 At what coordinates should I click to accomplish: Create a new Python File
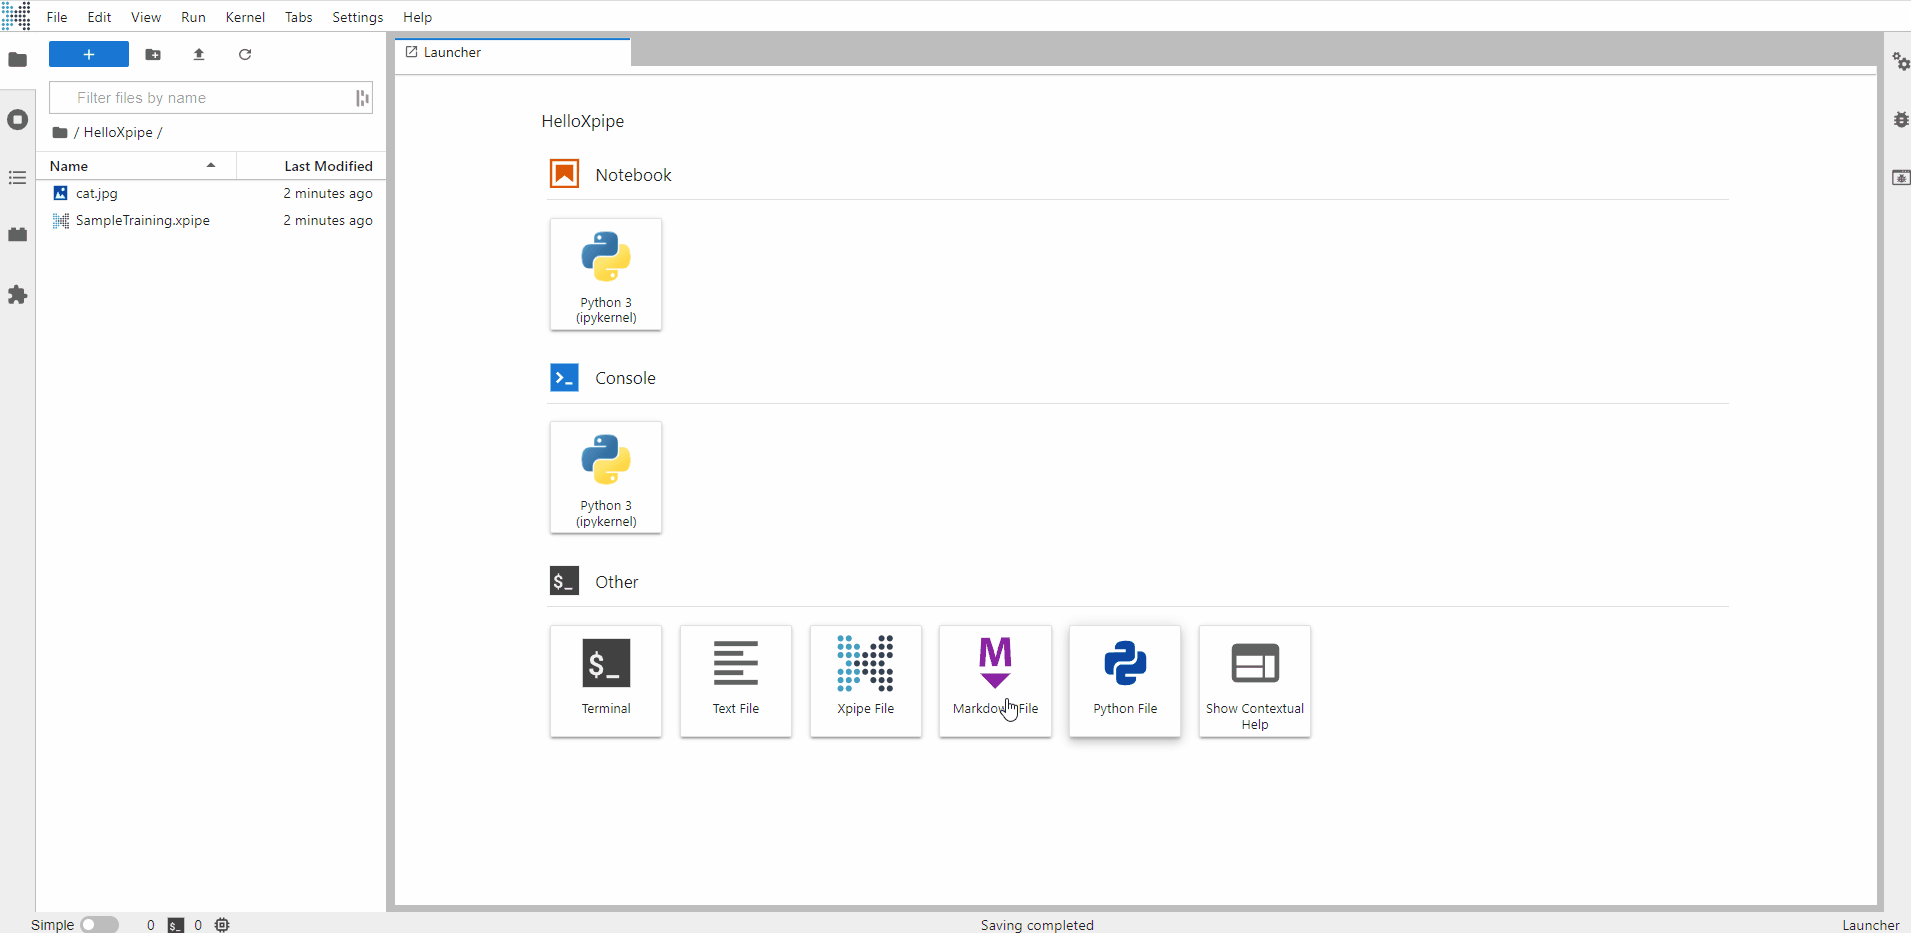coord(1125,681)
